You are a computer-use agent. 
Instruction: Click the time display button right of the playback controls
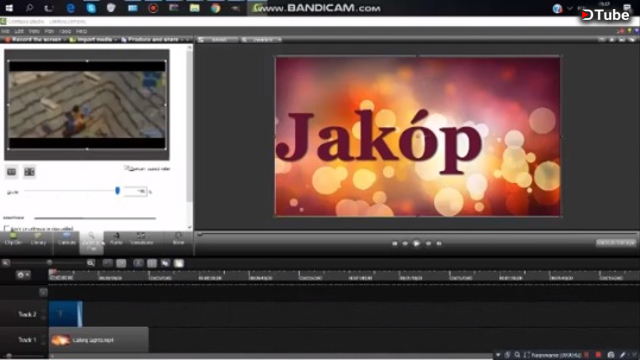pyautogui.click(x=616, y=243)
